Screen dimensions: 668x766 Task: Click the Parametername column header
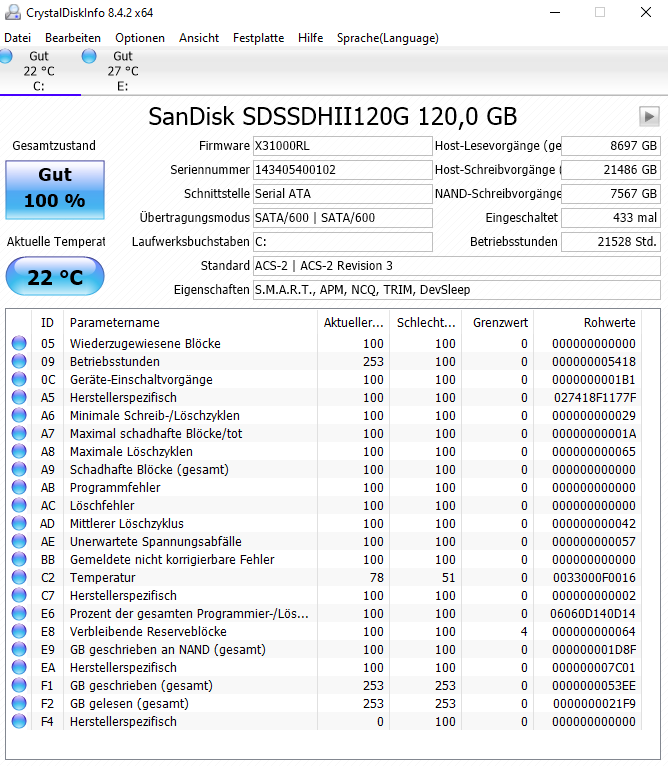(191, 322)
